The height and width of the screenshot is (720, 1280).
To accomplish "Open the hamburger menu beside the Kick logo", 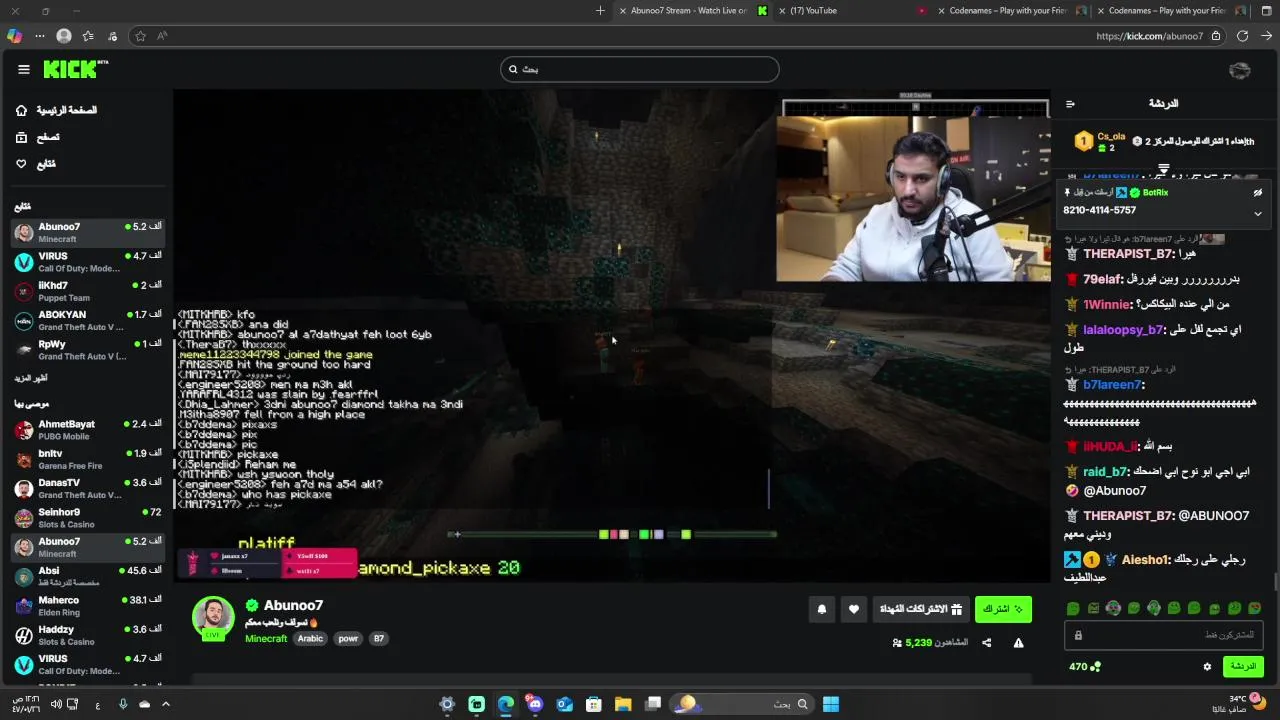I will pos(23,69).
